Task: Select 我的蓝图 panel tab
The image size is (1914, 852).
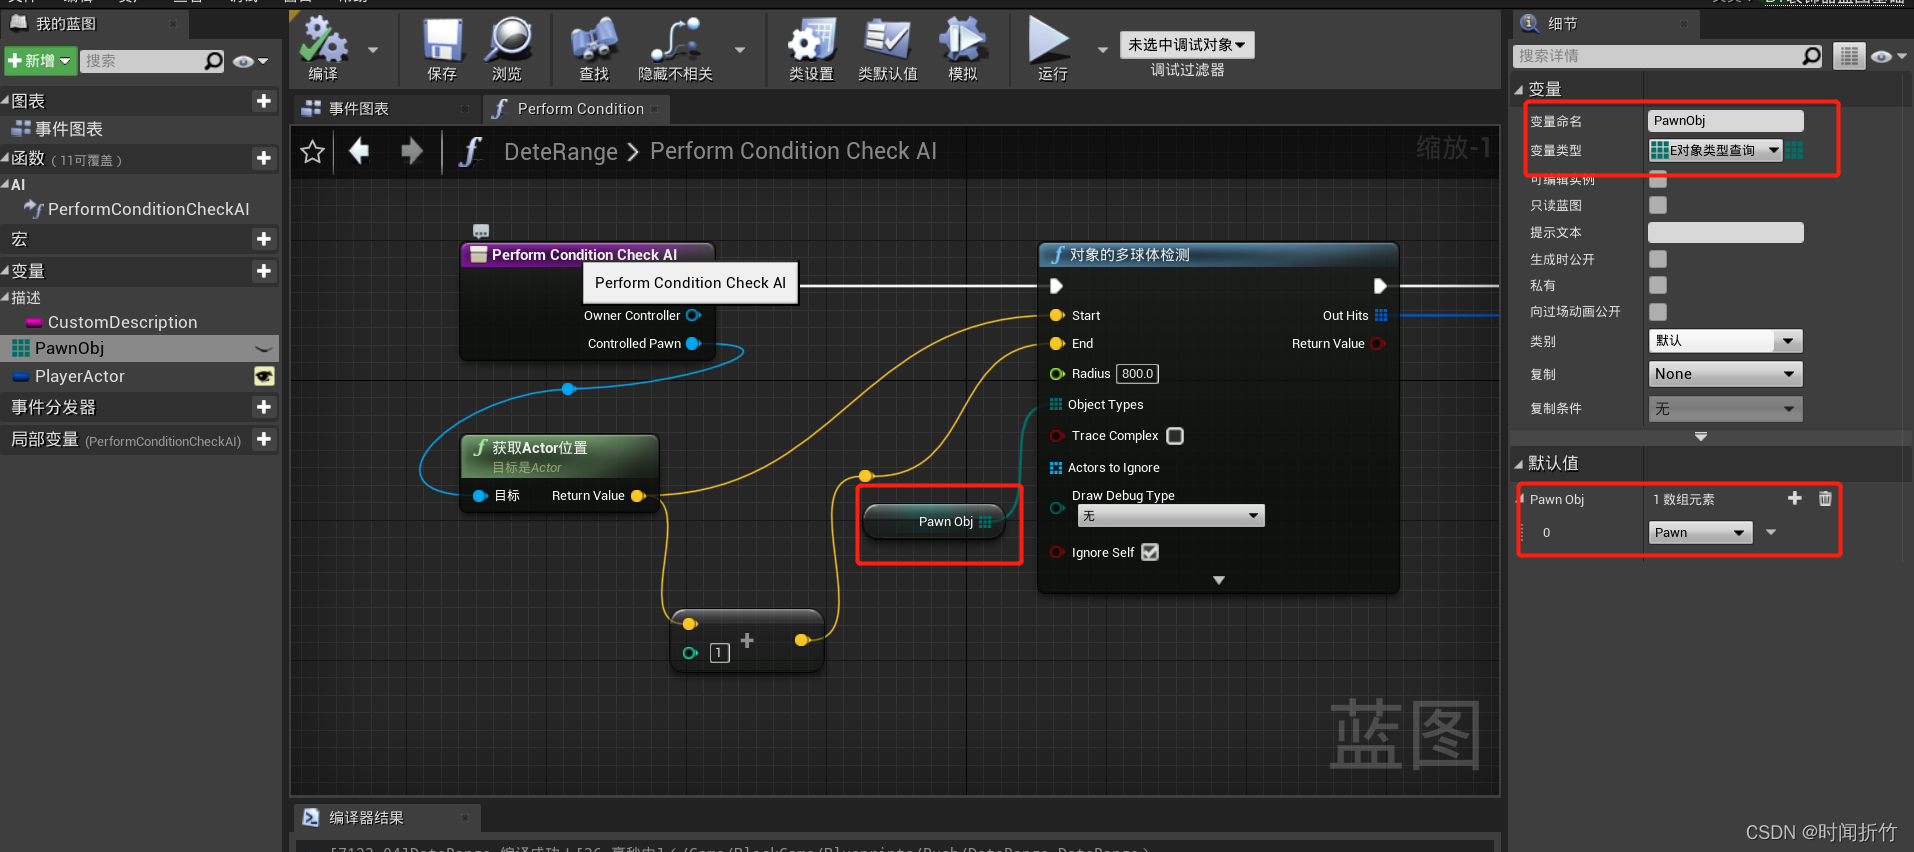Action: point(66,24)
